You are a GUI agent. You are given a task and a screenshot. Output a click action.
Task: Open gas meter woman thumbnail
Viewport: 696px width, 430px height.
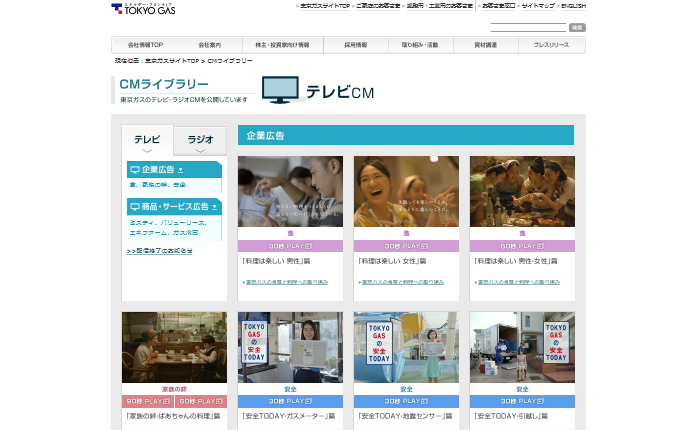click(x=290, y=347)
